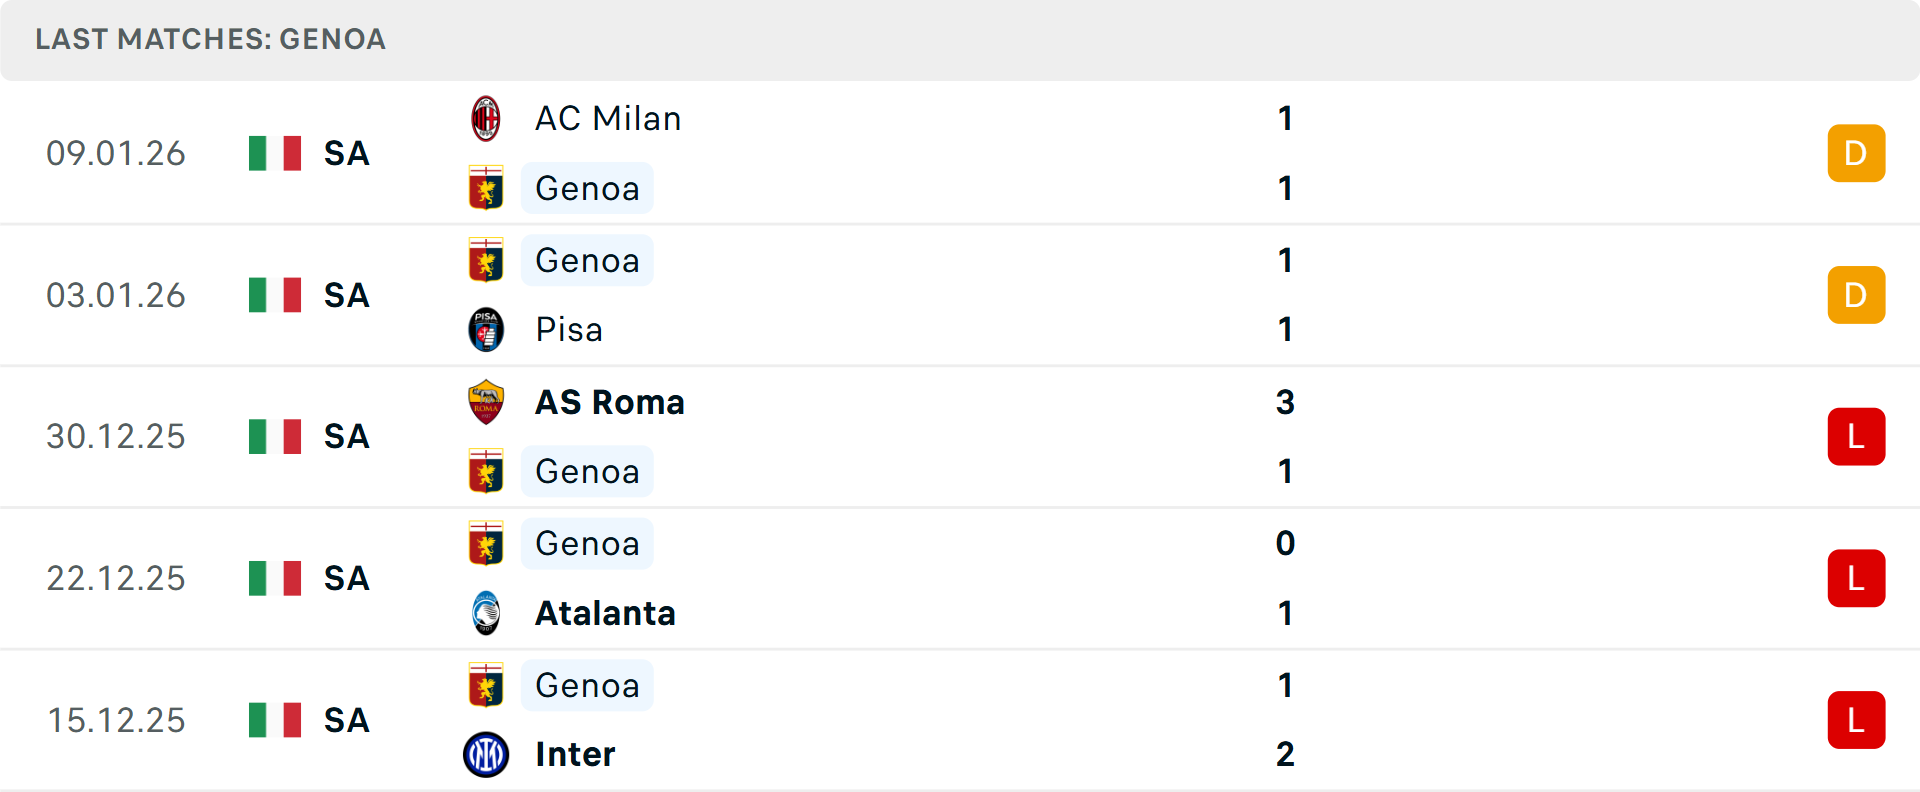Click the AS Roma team name
The height and width of the screenshot is (792, 1920).
[x=610, y=402]
